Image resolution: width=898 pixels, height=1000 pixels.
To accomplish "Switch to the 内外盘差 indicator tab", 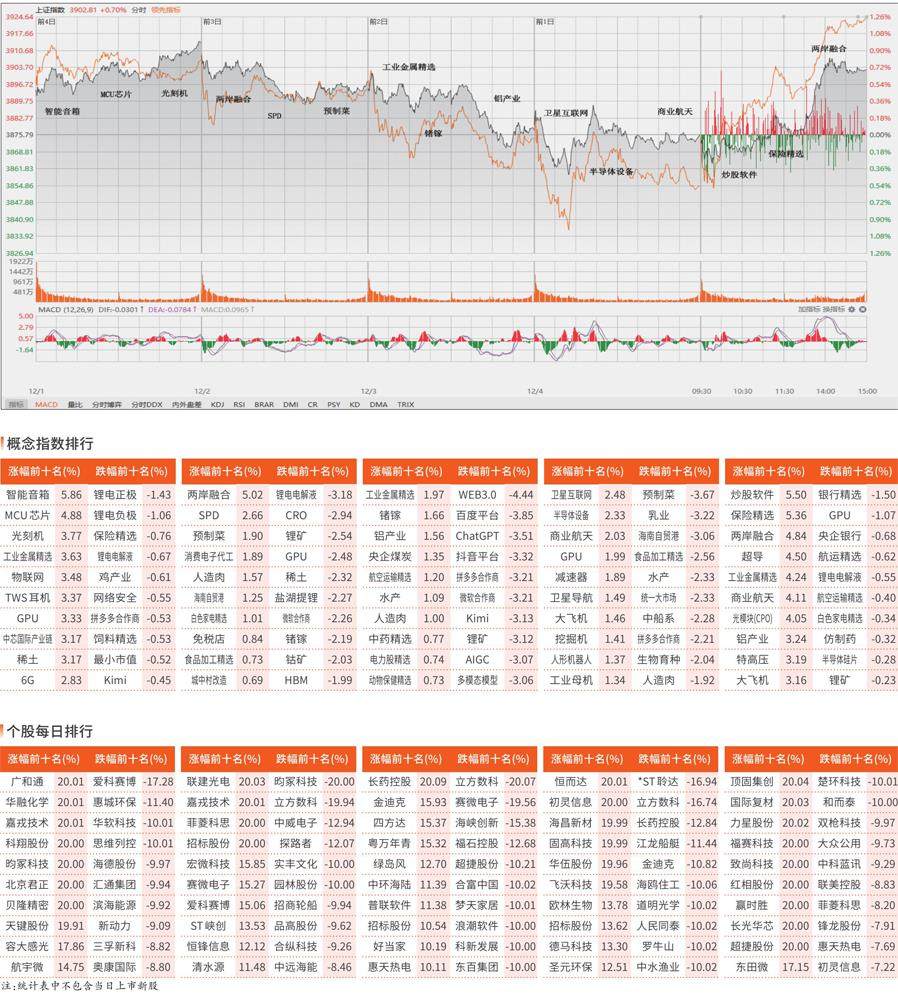I will [x=186, y=404].
